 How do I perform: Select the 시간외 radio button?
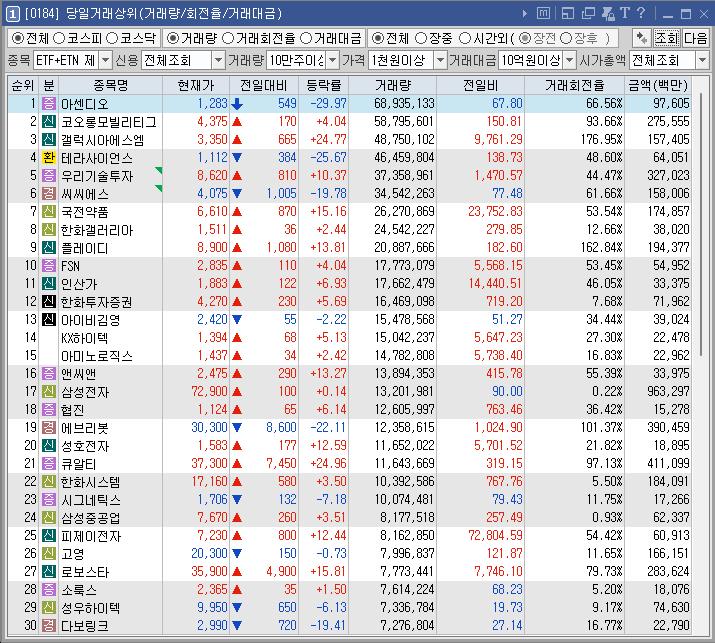click(x=464, y=38)
